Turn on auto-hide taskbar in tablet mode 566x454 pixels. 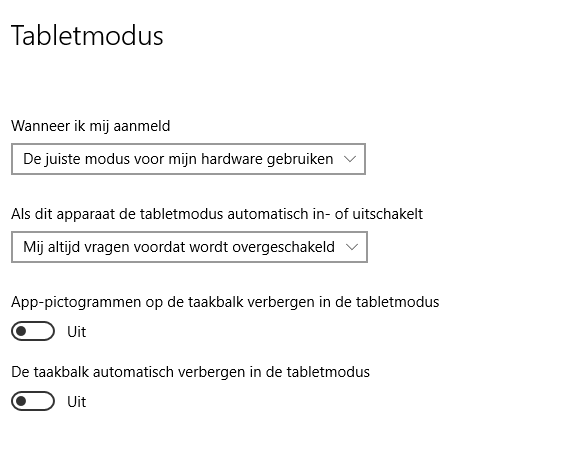point(33,401)
